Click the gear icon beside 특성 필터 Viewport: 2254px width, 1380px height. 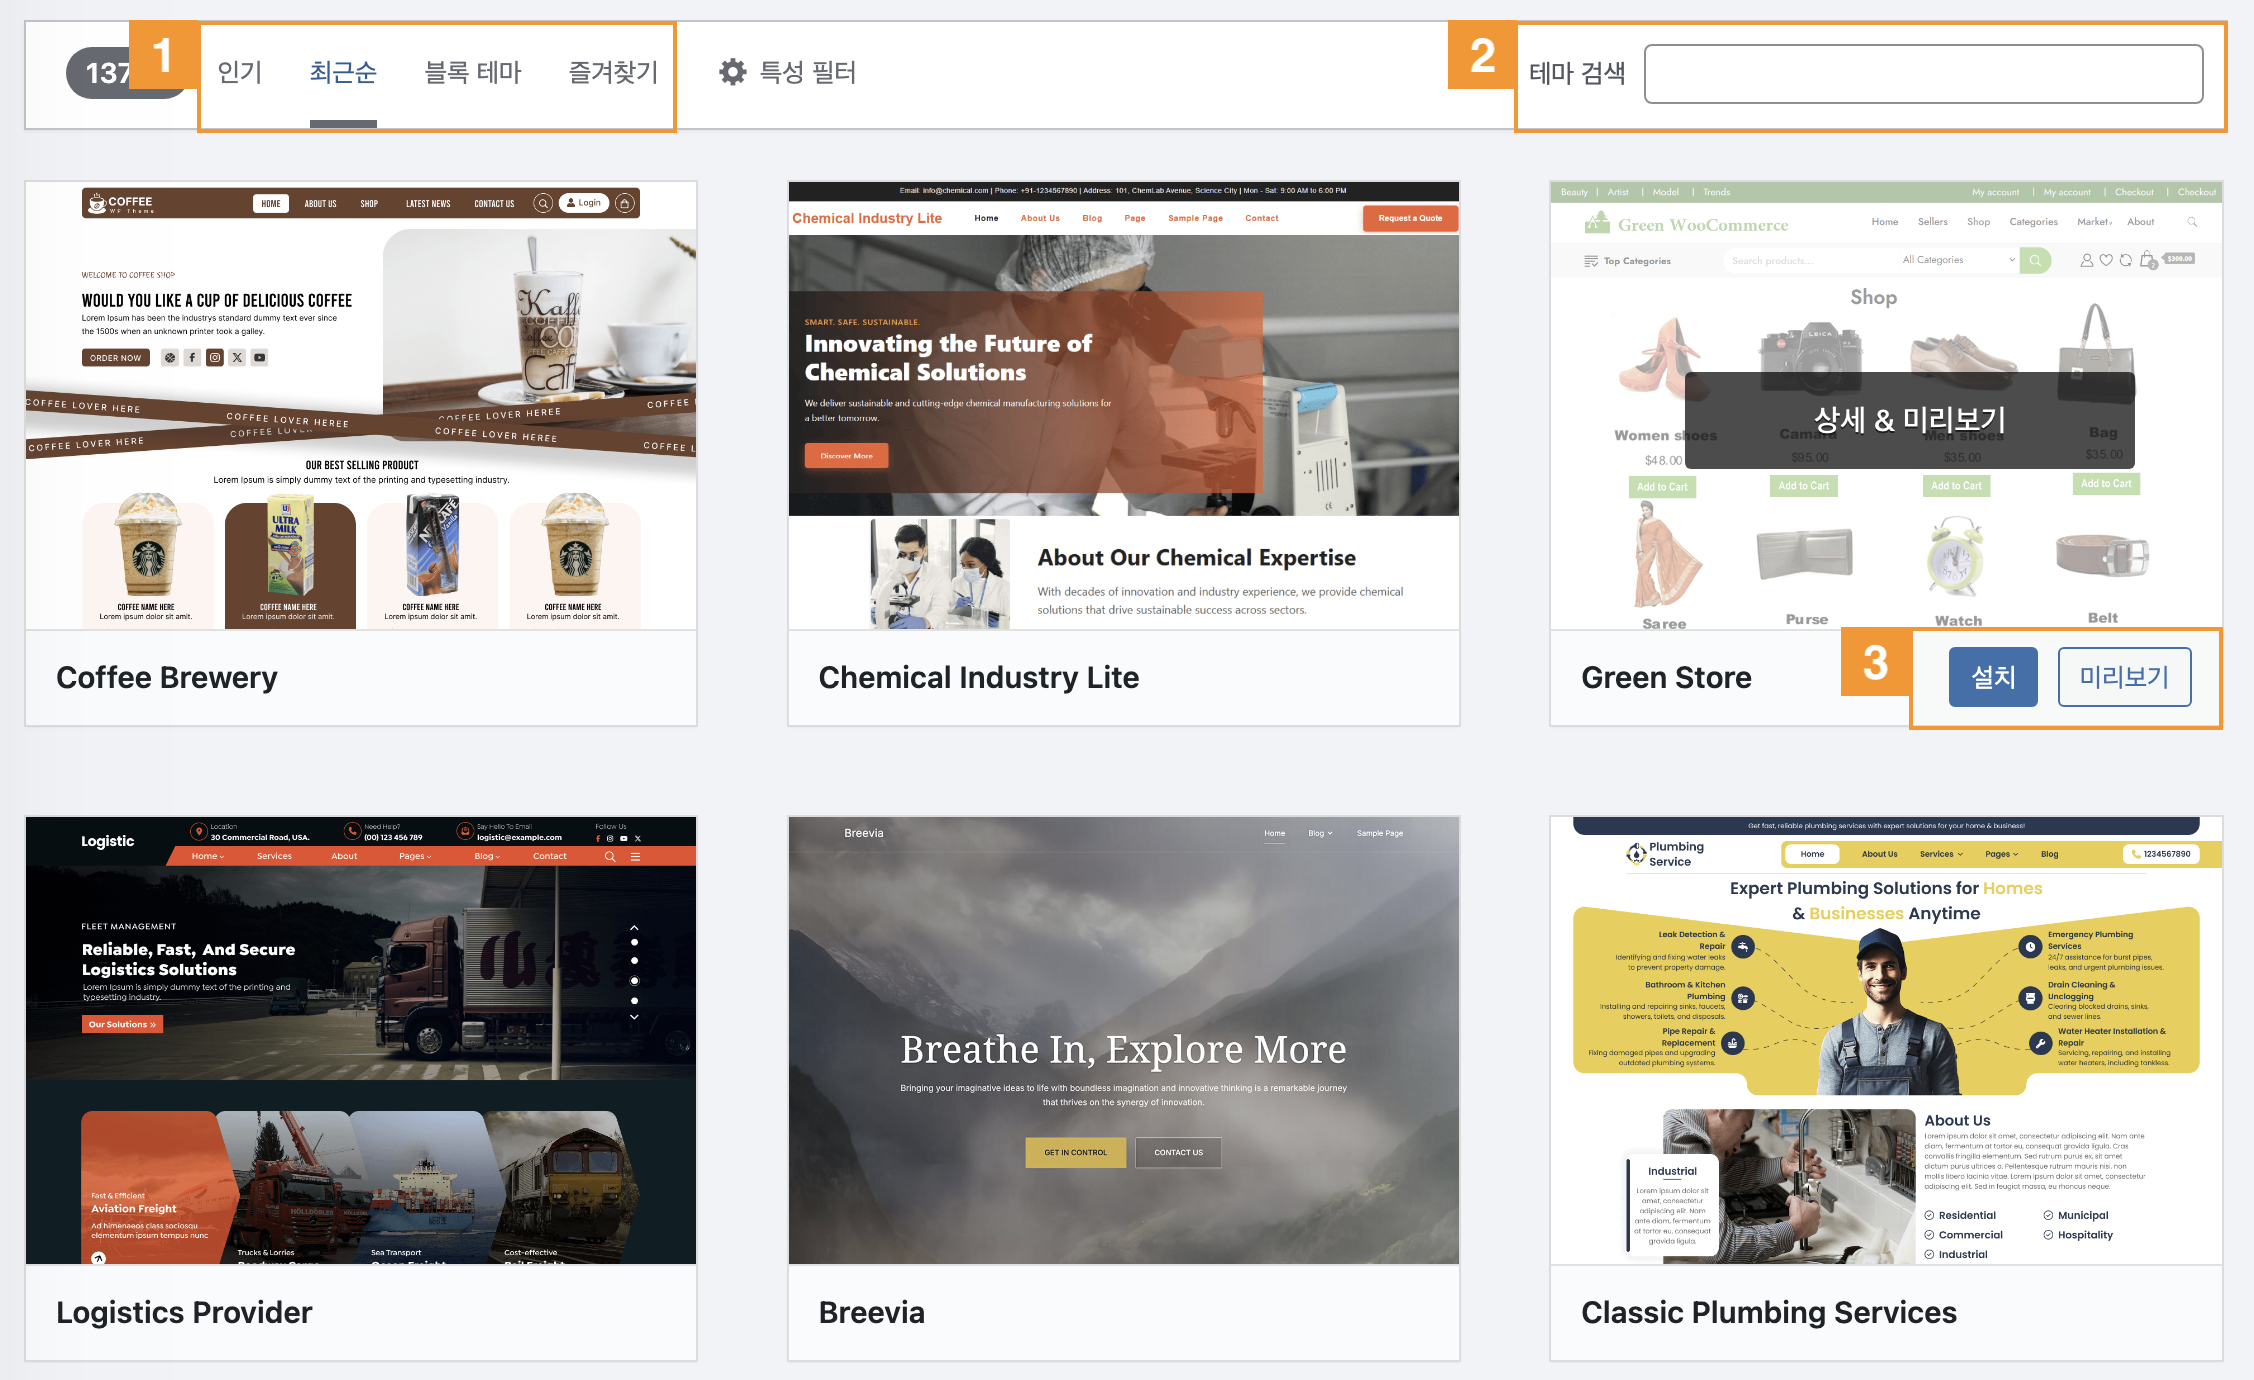tap(733, 72)
